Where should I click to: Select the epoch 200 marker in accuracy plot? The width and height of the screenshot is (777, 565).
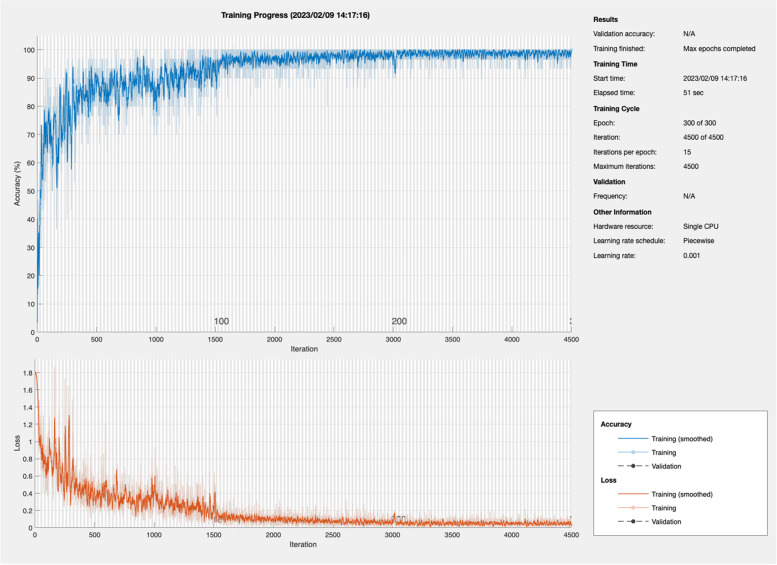[398, 321]
